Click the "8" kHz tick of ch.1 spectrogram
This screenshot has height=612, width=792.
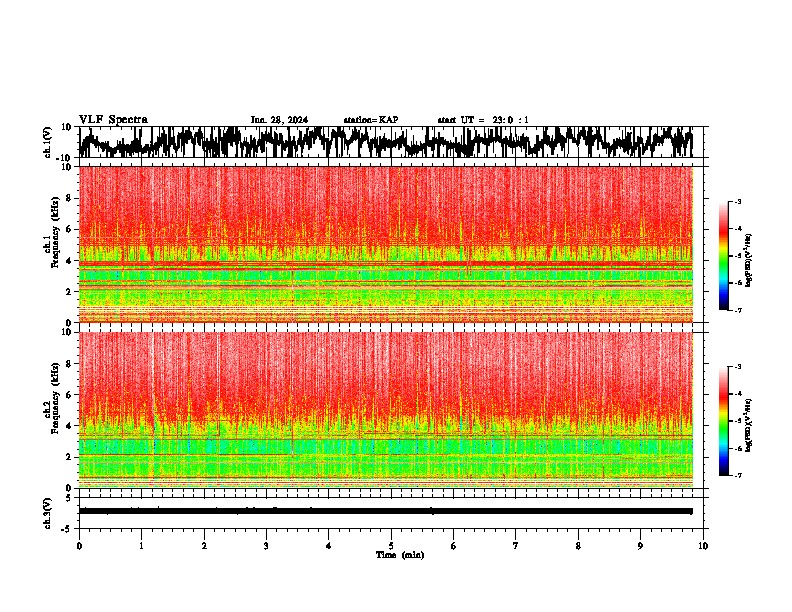click(70, 198)
